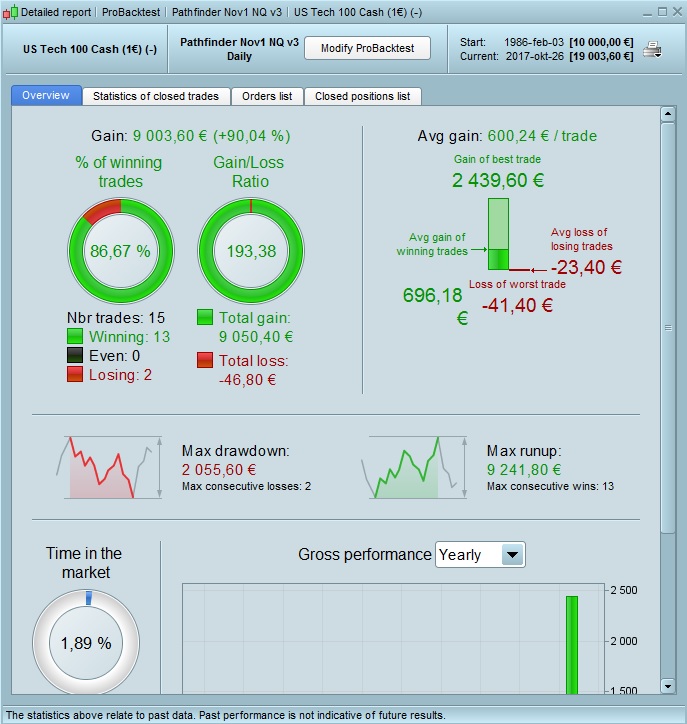Viewport: 687px width, 724px height.
Task: Click the Even: 0 label
Action: (114, 356)
